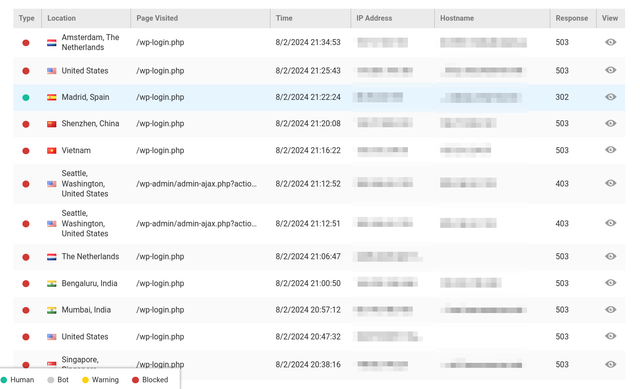Screen dimensions: 640x389
Task: Toggle Human legend filter
Action: click(x=18, y=380)
